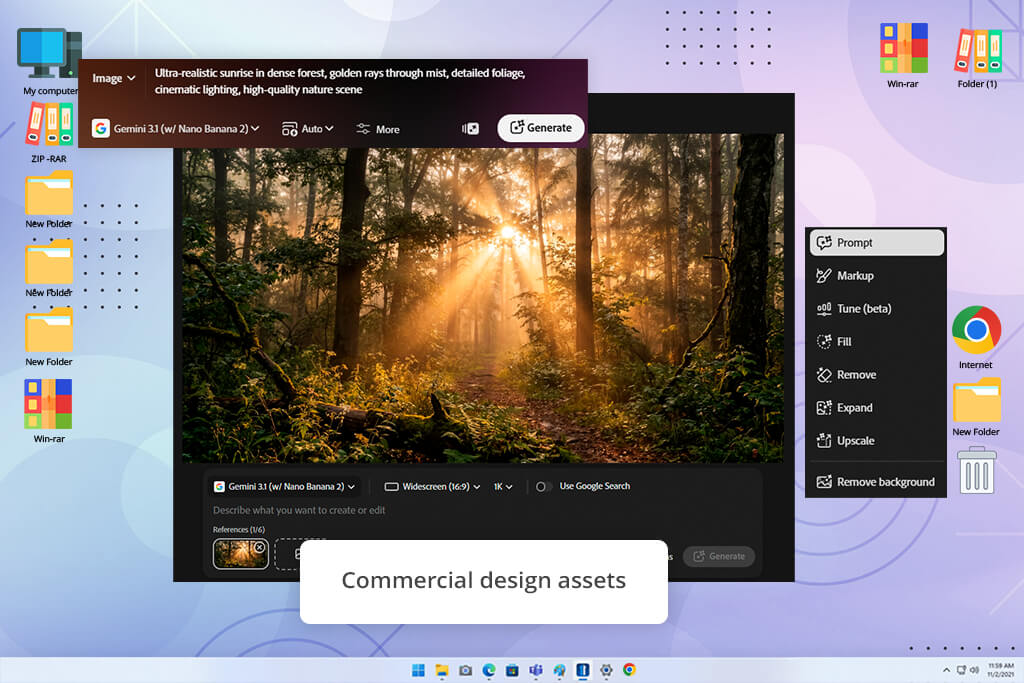Select the forest reference thumbnail

click(240, 554)
